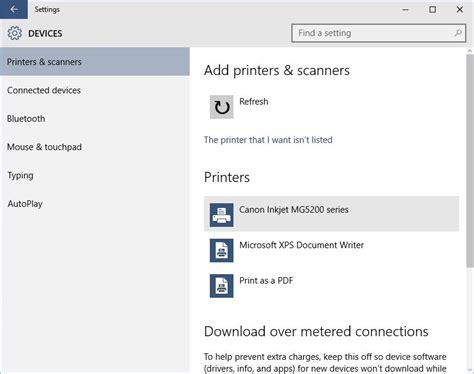Click the DEVICES header title

click(45, 34)
